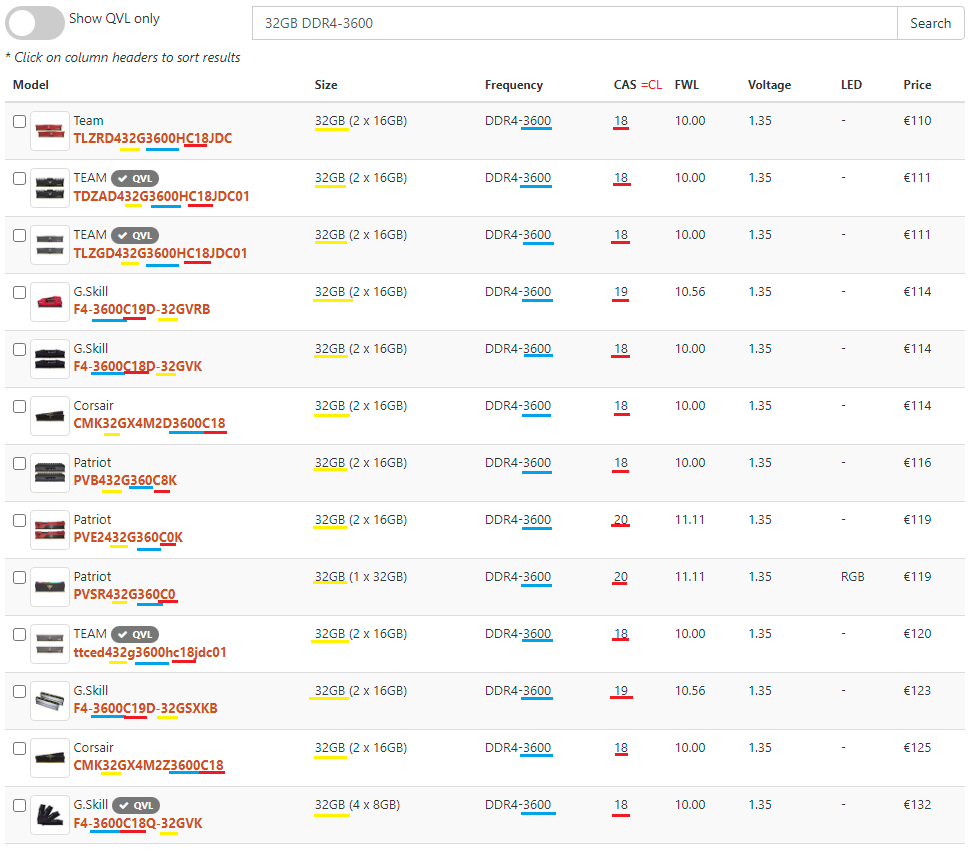Click the RGB RAM thumbnail for PVSR432G360C0
Viewport: 968px width, 854px height.
[x=50, y=587]
